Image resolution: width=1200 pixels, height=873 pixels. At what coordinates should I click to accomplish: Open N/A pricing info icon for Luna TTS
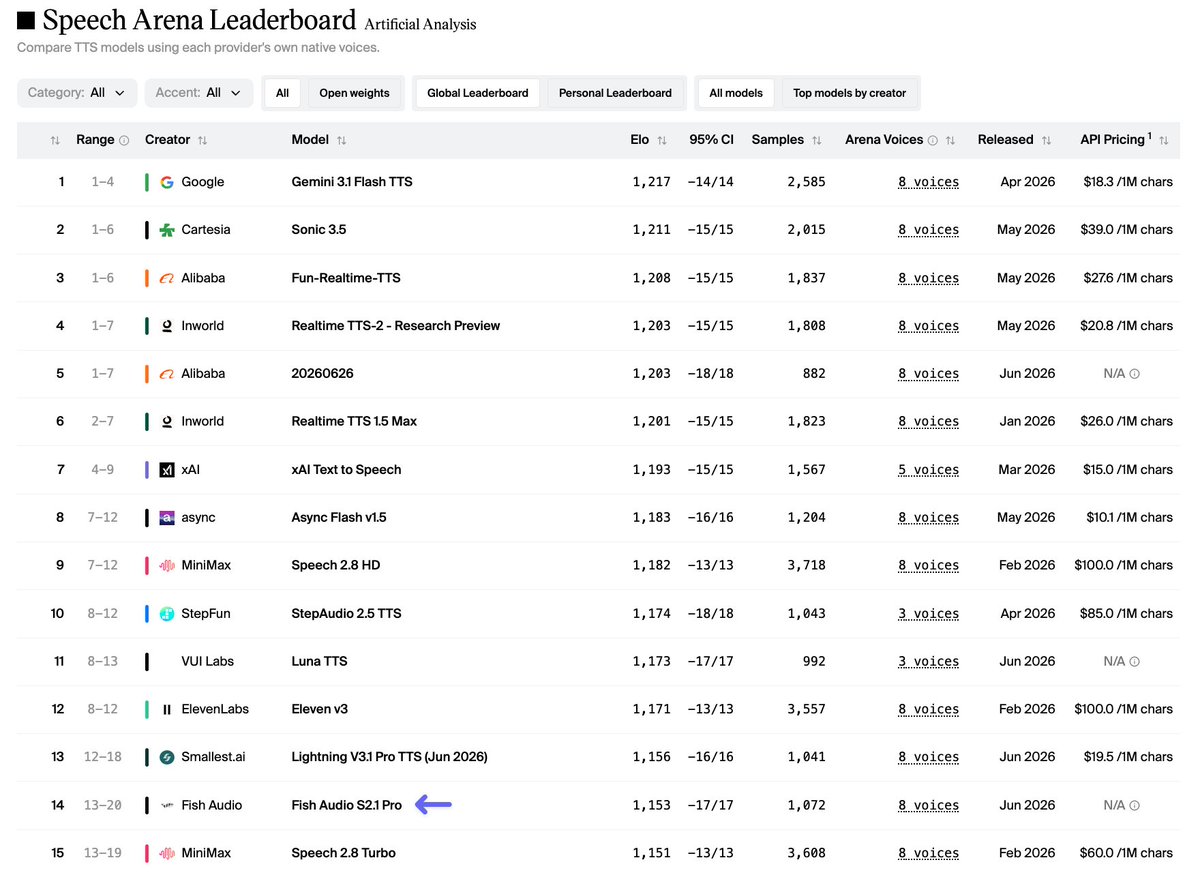click(1135, 662)
